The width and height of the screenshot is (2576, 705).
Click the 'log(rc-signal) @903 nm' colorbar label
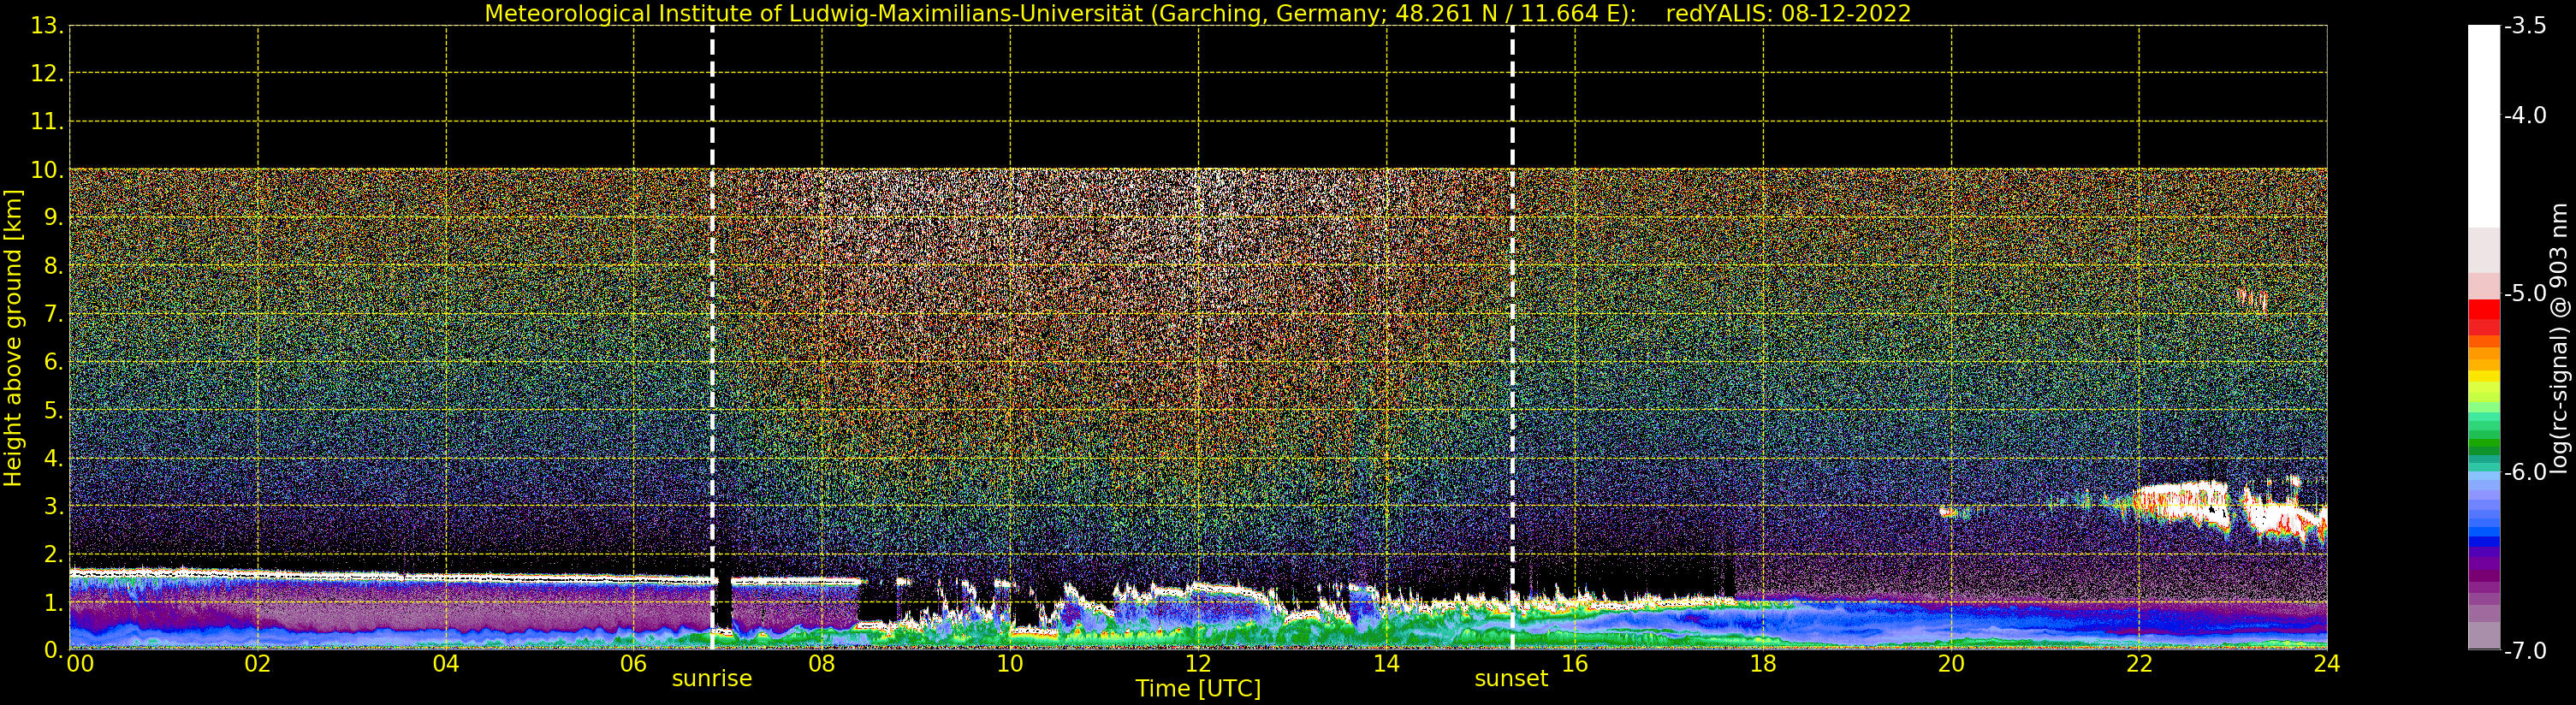[2558, 338]
